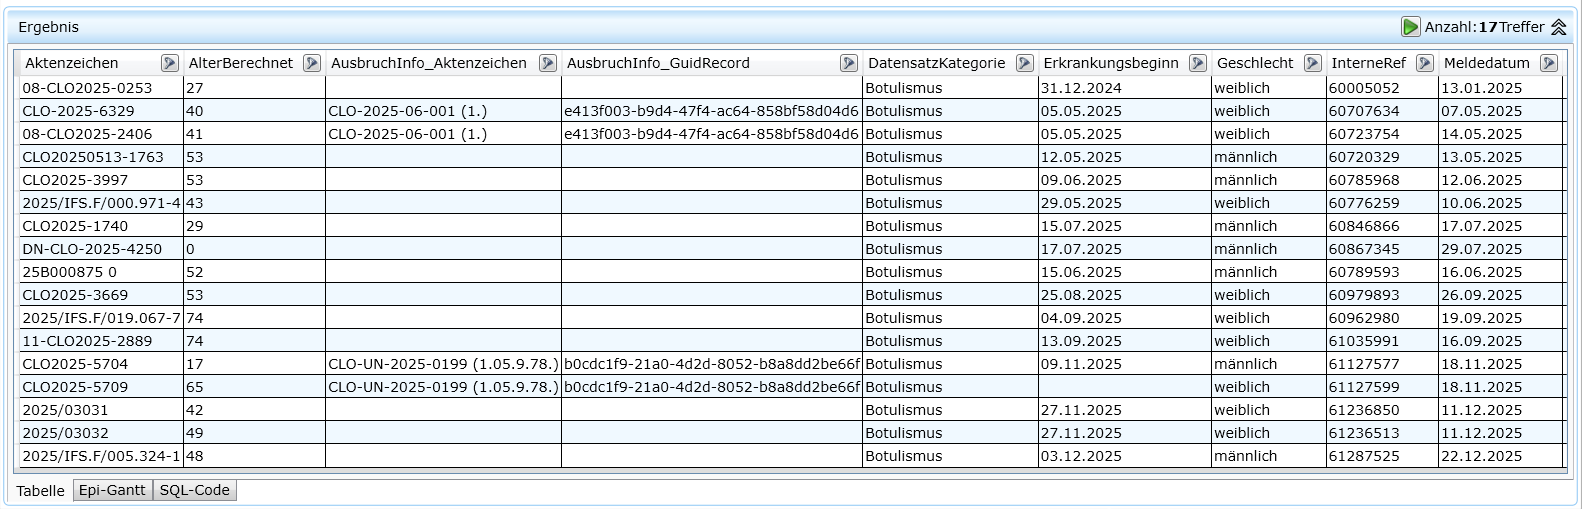This screenshot has width=1583, height=509.
Task: Click the cell with InterneRef 61127577
Action: pos(1364,364)
